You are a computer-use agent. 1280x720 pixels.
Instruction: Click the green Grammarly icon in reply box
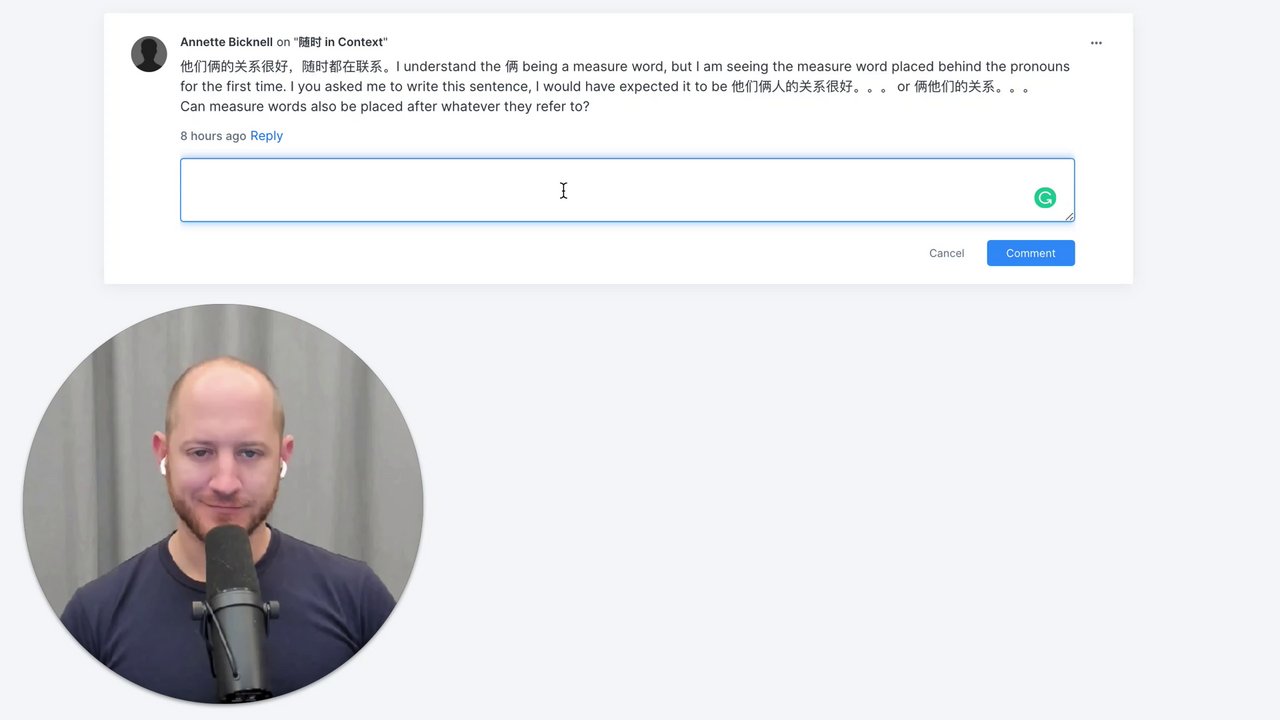click(x=1045, y=198)
